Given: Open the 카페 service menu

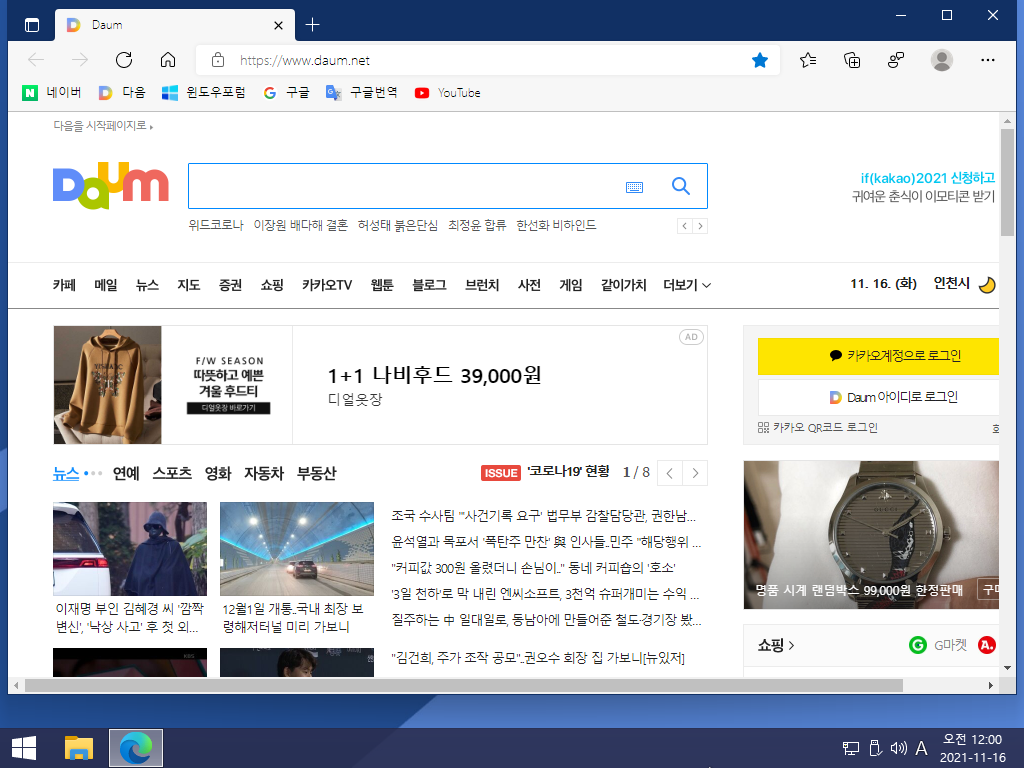Looking at the screenshot, I should point(64,285).
